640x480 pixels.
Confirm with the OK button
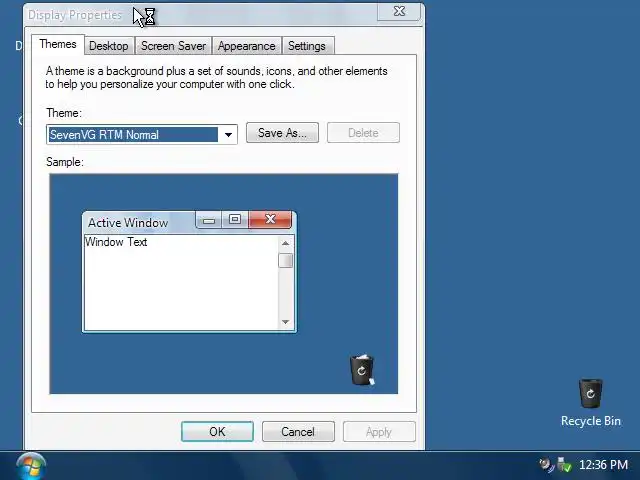point(217,431)
